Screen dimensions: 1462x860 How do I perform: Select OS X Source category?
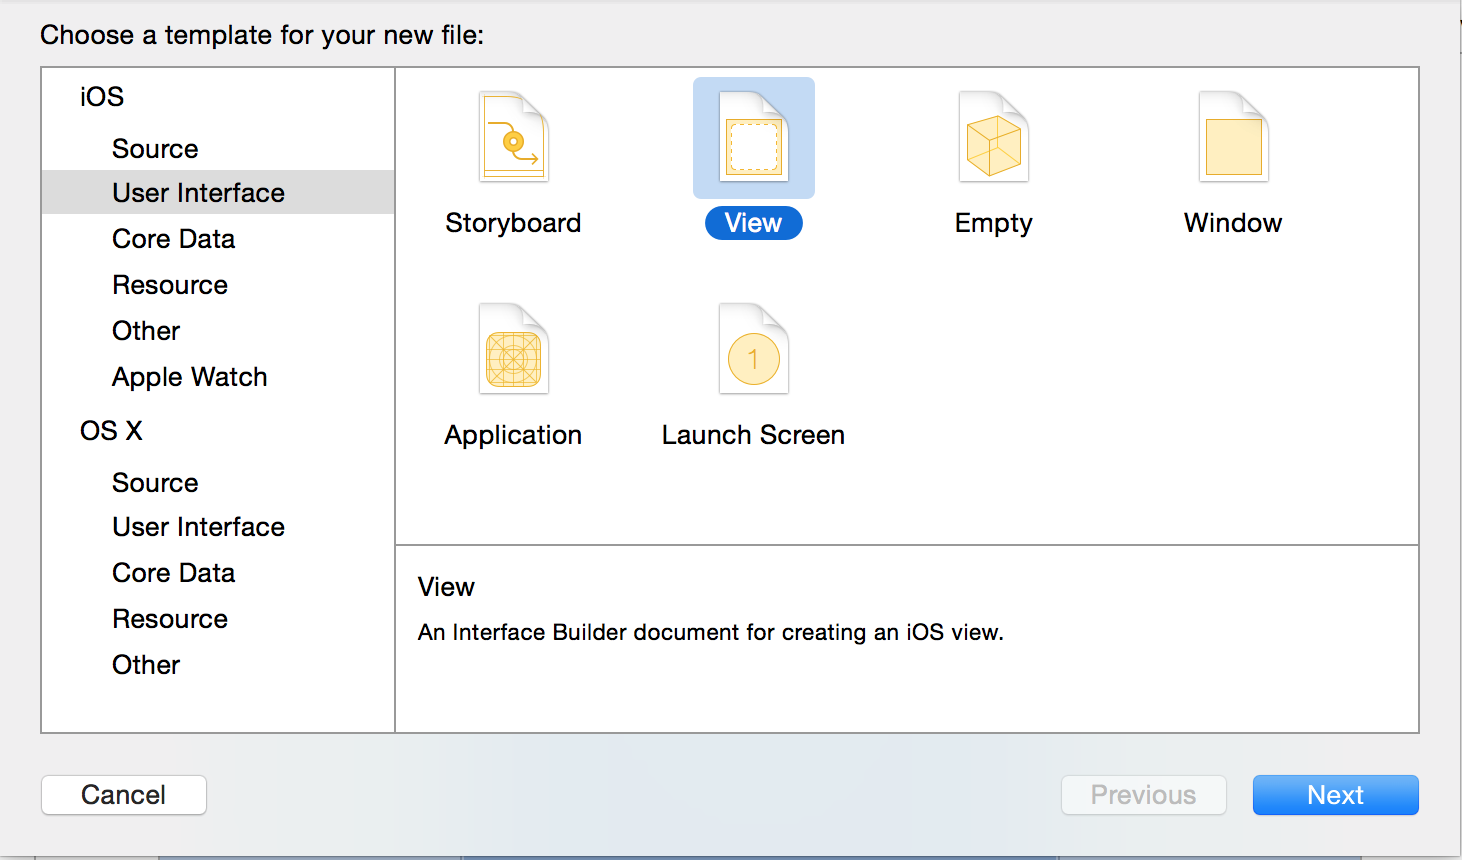(155, 483)
